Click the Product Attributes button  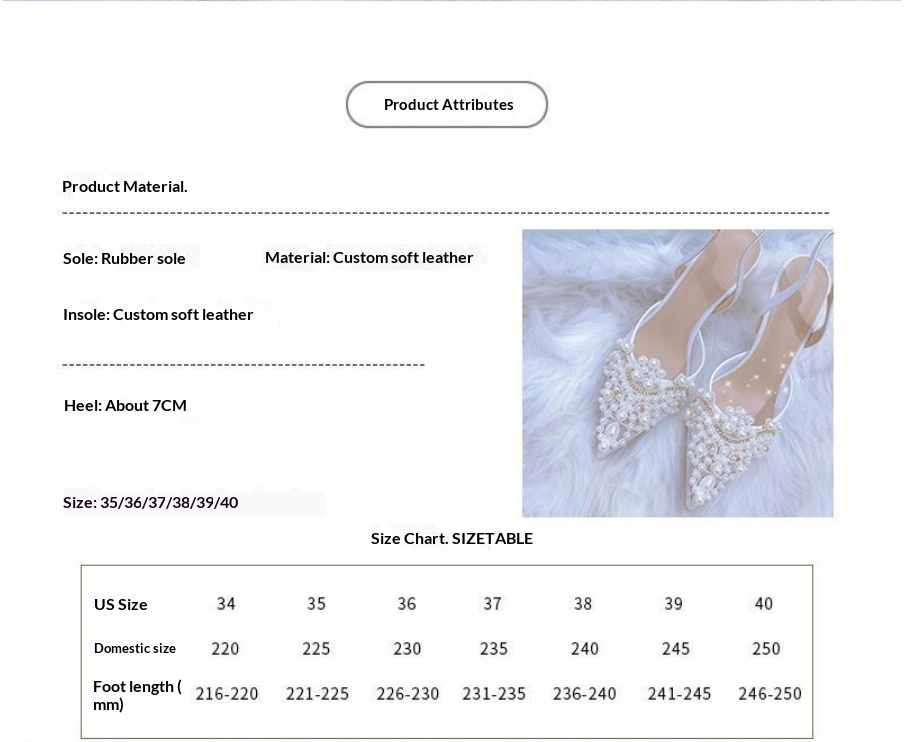447,105
